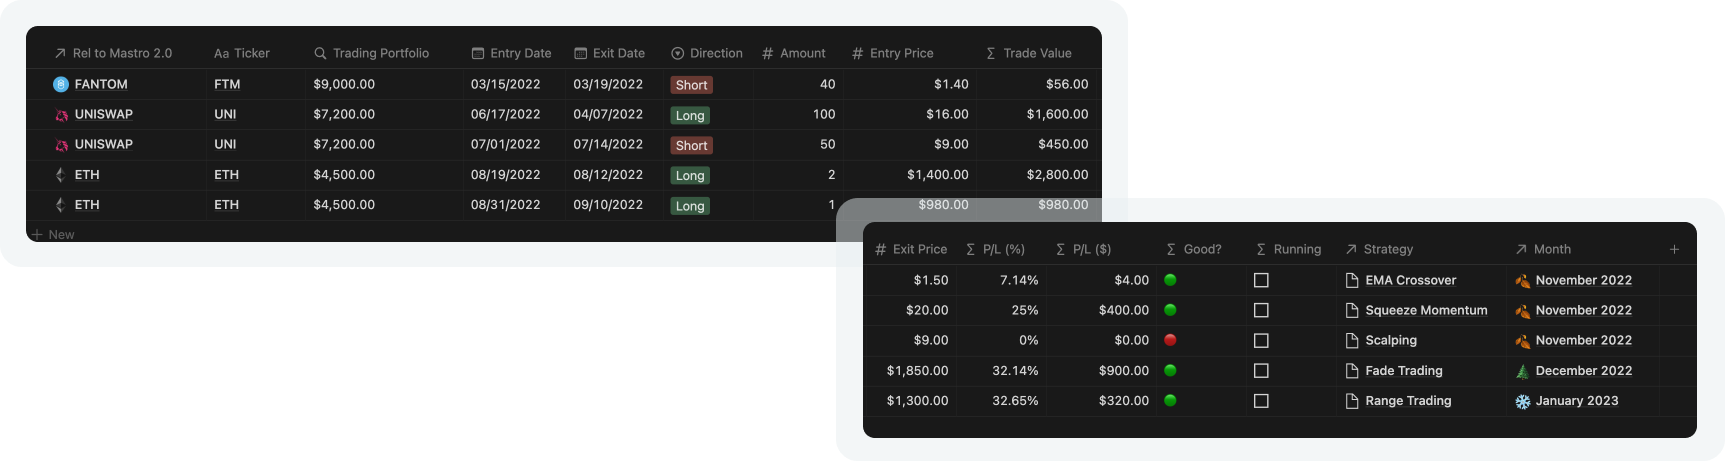Viewport: 1725px width, 461px height.
Task: Select the P/L (%) column header
Action: pos(995,249)
